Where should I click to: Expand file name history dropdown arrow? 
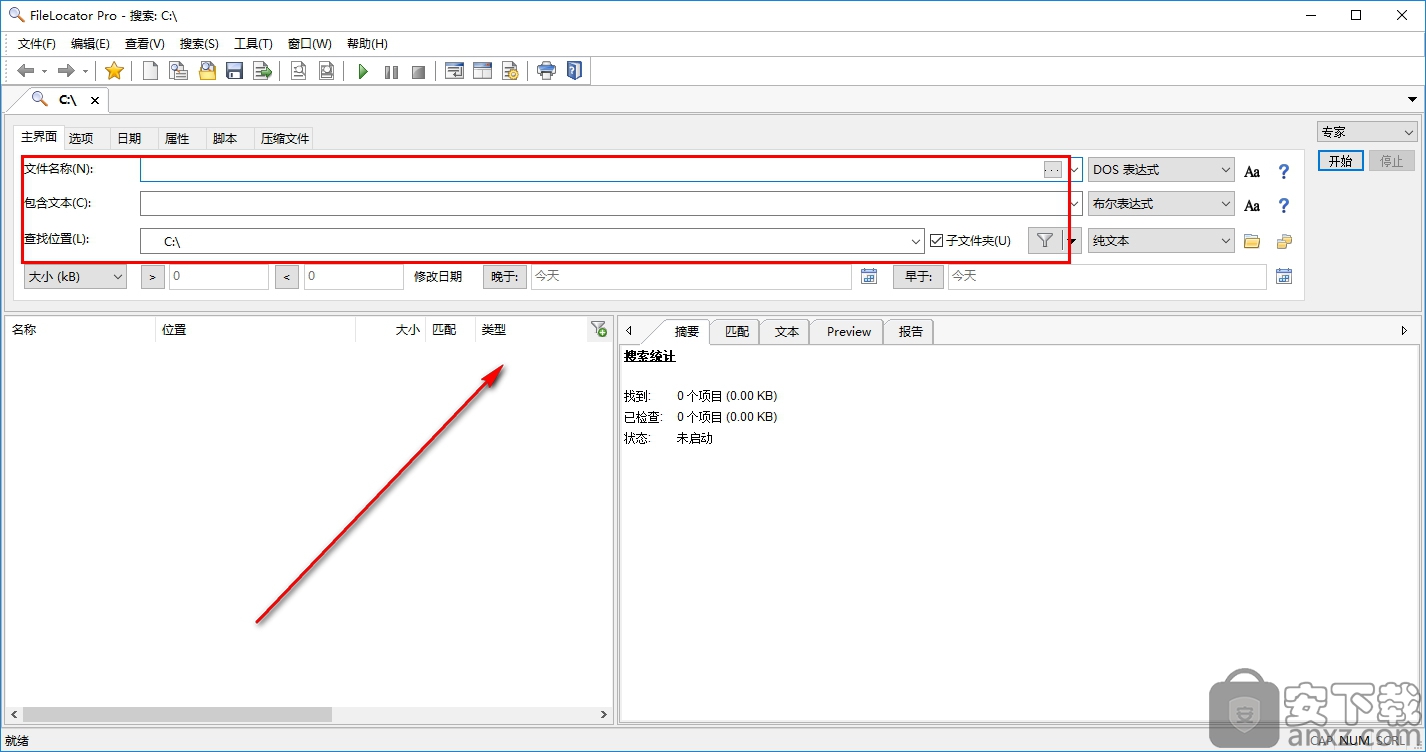pyautogui.click(x=1075, y=170)
